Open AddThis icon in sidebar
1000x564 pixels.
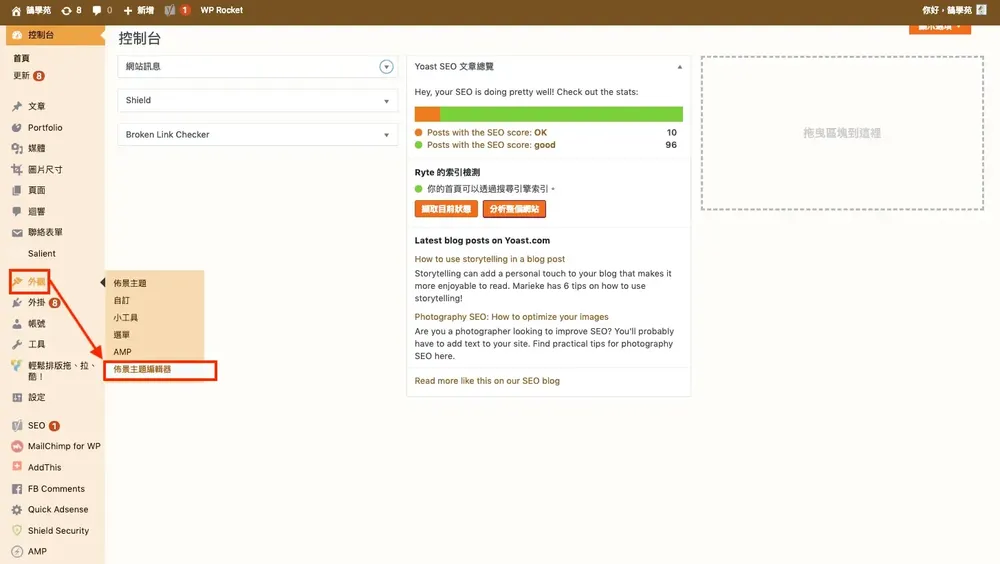17,467
